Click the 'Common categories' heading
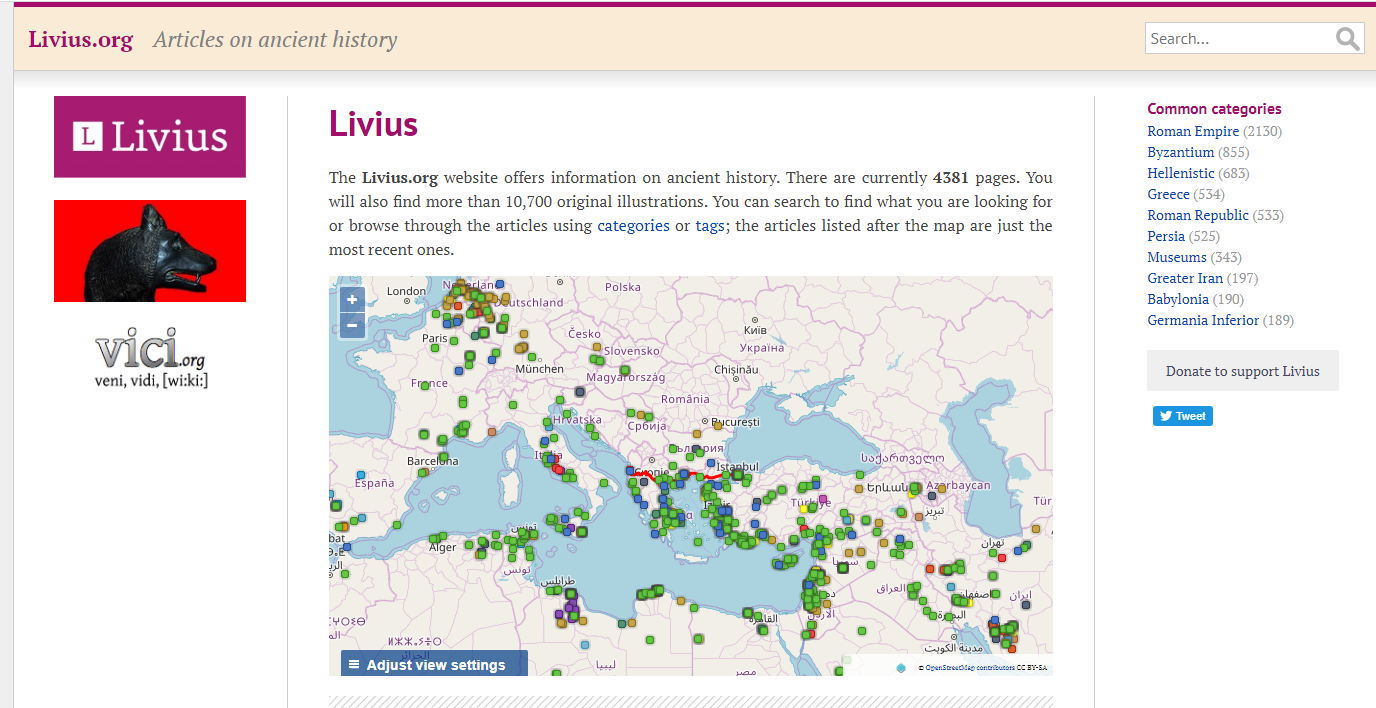The width and height of the screenshot is (1376, 708). click(x=1214, y=109)
